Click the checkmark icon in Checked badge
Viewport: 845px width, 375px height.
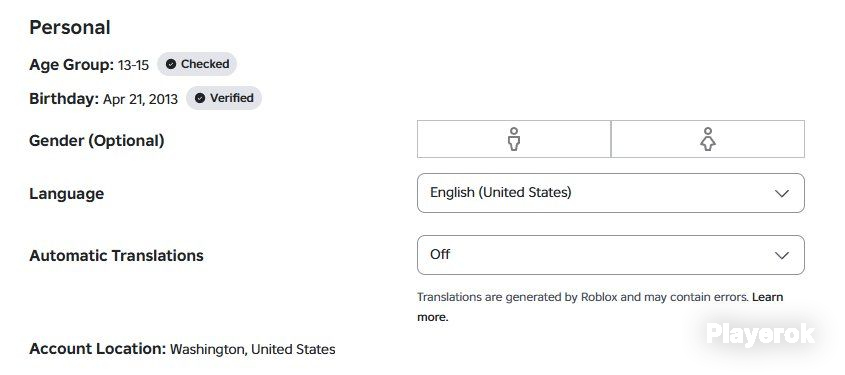point(171,64)
